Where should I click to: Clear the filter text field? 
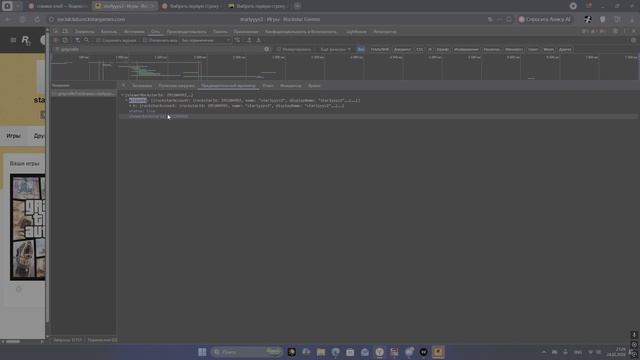[x=267, y=49]
